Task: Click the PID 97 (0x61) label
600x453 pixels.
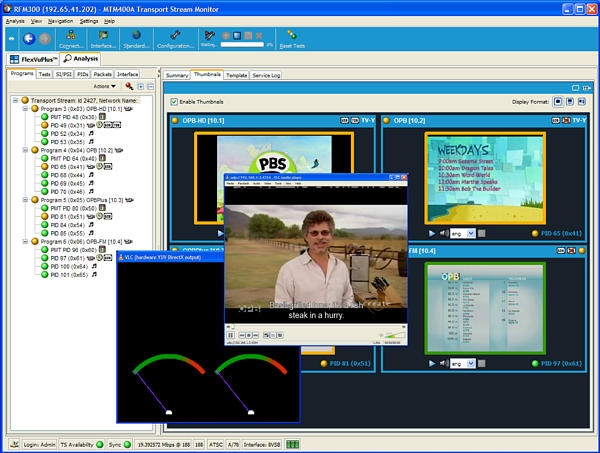Action: pos(561,363)
